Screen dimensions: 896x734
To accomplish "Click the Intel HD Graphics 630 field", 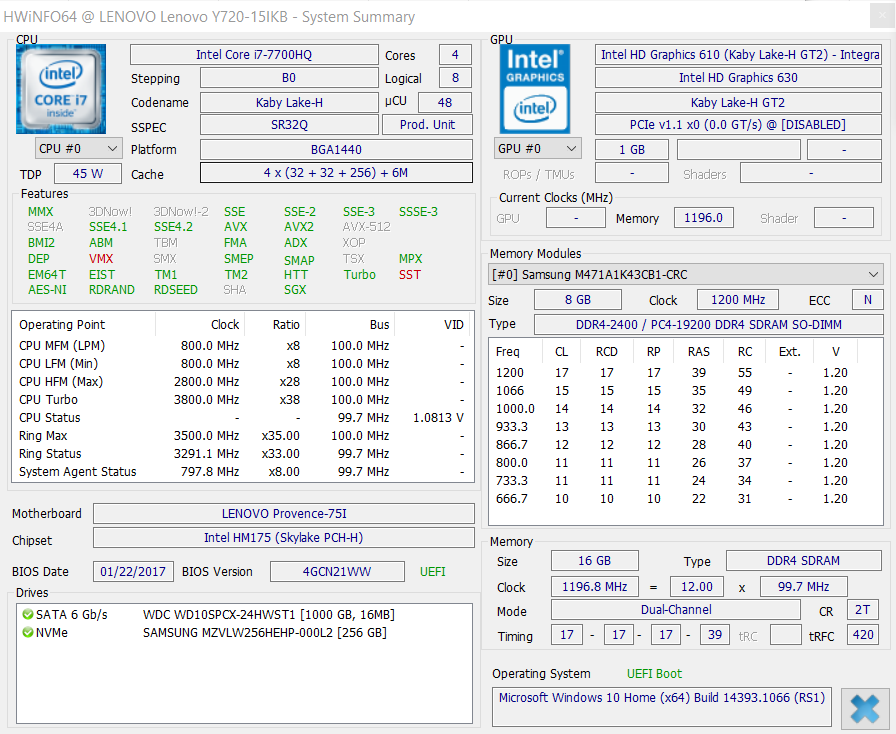I will point(738,78).
